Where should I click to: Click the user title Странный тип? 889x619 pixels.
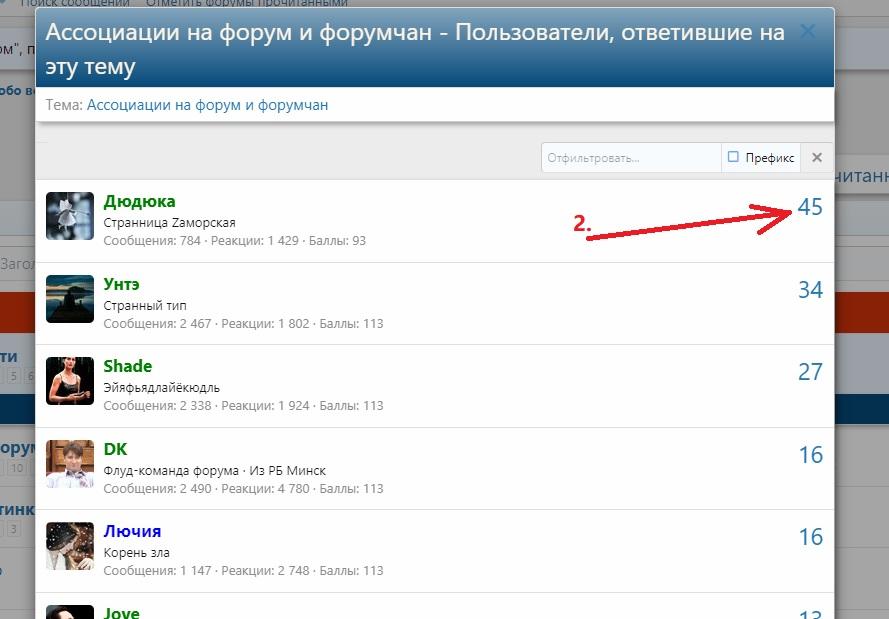tap(145, 306)
